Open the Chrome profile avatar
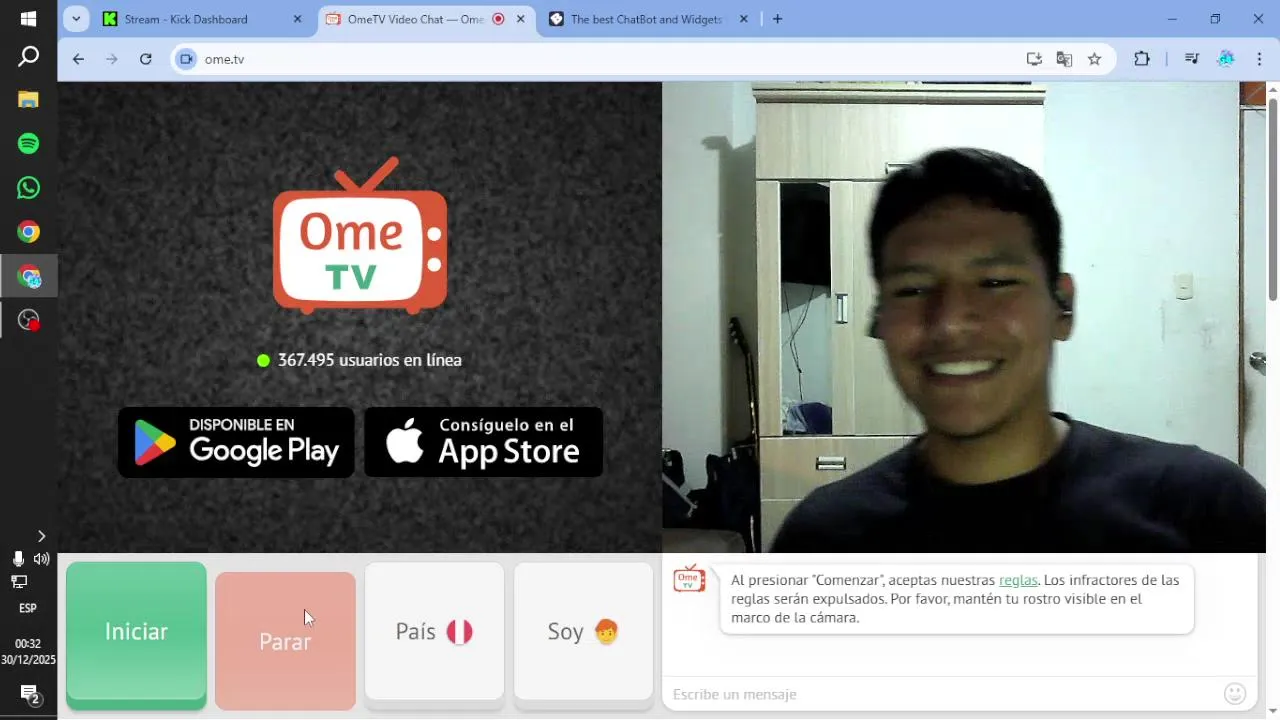 tap(1225, 59)
